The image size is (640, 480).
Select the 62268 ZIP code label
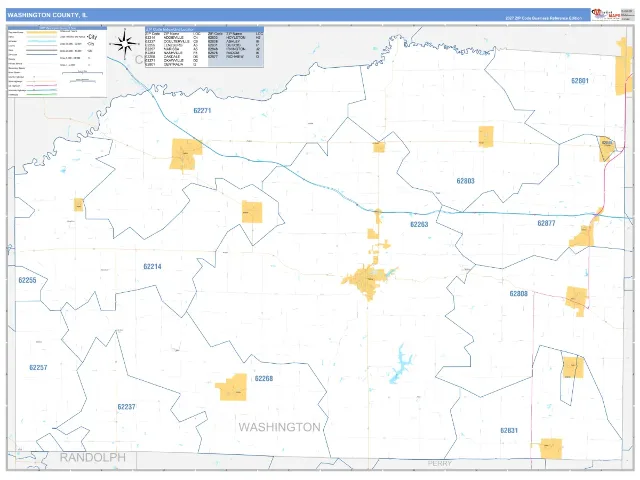264,379
